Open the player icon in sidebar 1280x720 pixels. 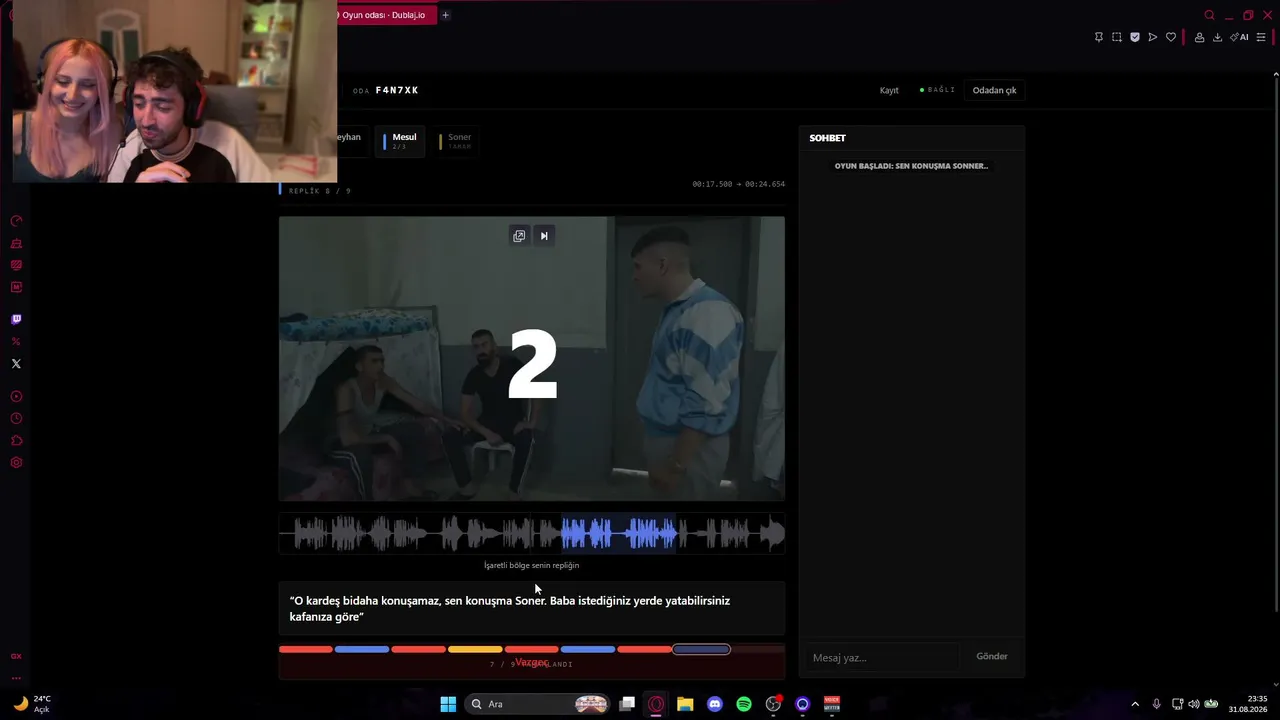pos(16,397)
